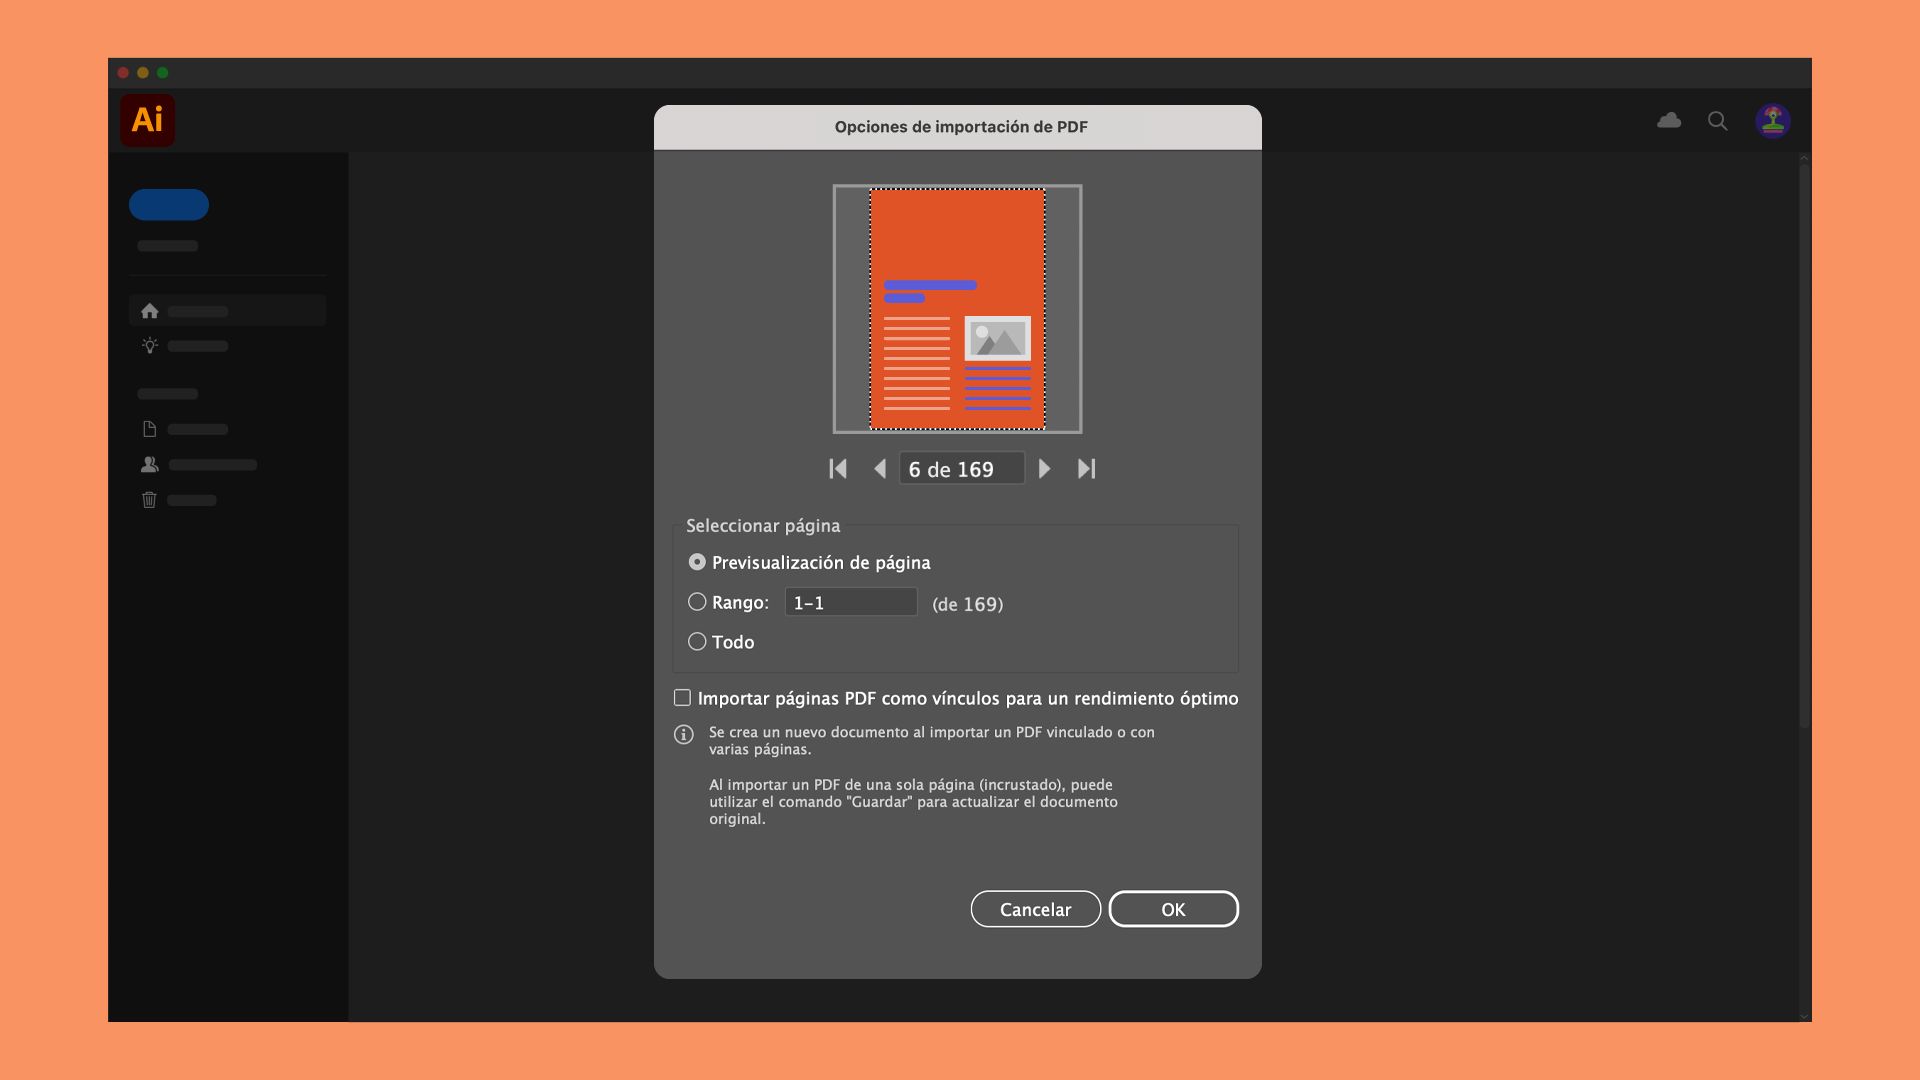Viewport: 1920px width, 1080px height.
Task: Click the cloud sync icon
Action: click(x=1669, y=120)
